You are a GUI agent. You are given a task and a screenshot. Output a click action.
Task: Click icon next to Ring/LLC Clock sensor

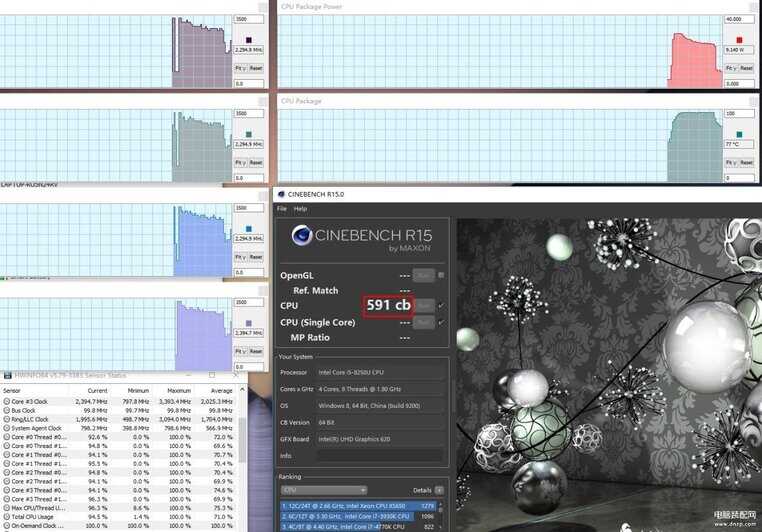pos(6,419)
